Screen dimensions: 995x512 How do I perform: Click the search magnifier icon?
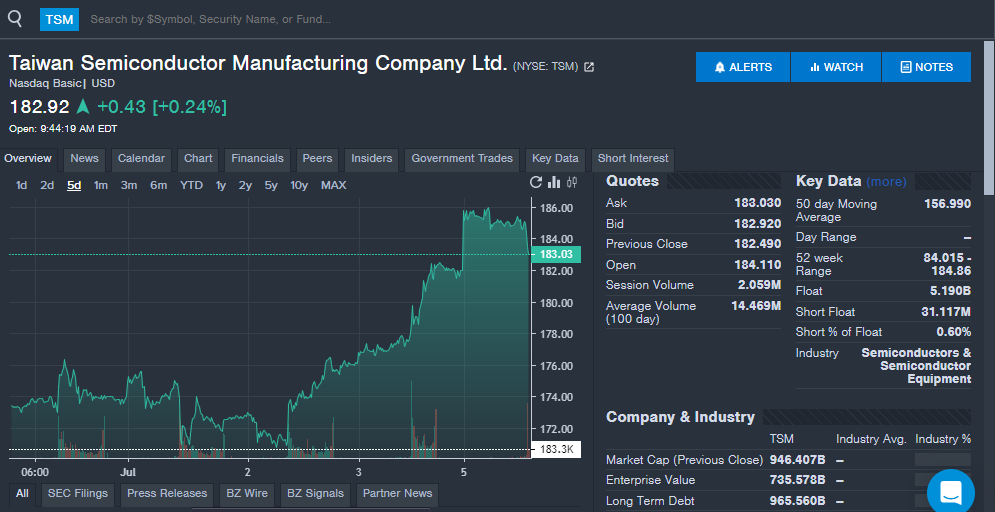[15, 19]
